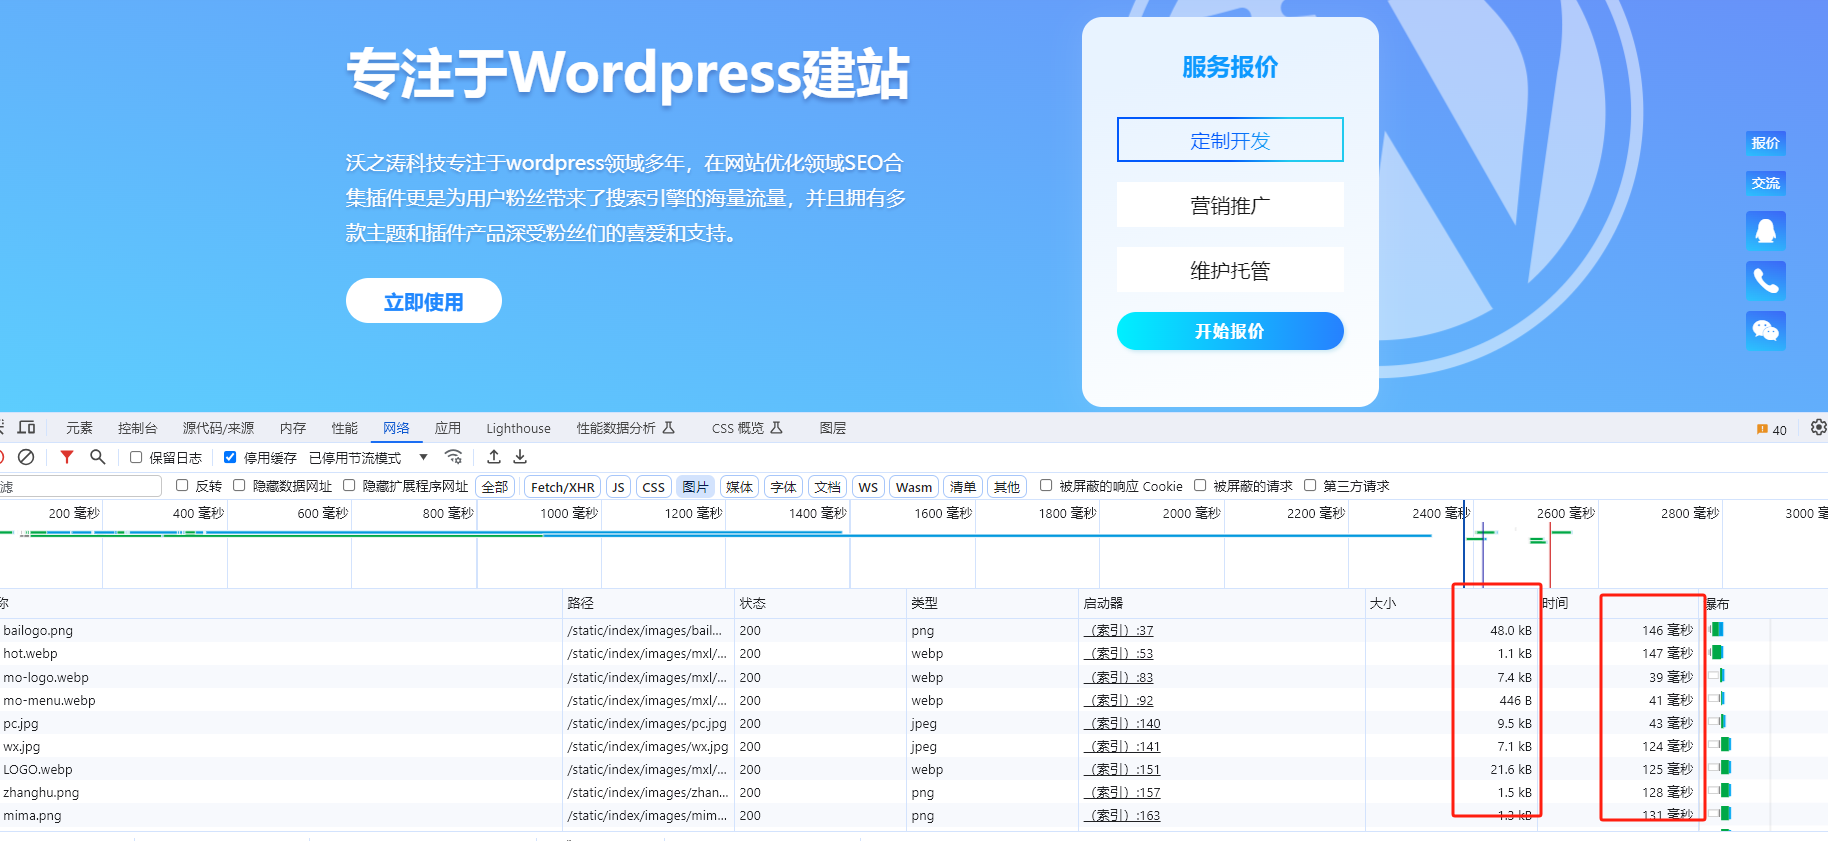Choose the 营销推广 service option
This screenshot has width=1828, height=841.
coord(1230,205)
